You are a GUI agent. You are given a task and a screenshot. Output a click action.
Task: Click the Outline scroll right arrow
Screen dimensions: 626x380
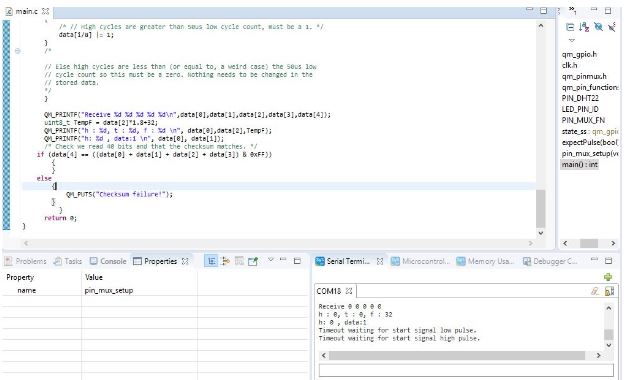coord(613,243)
